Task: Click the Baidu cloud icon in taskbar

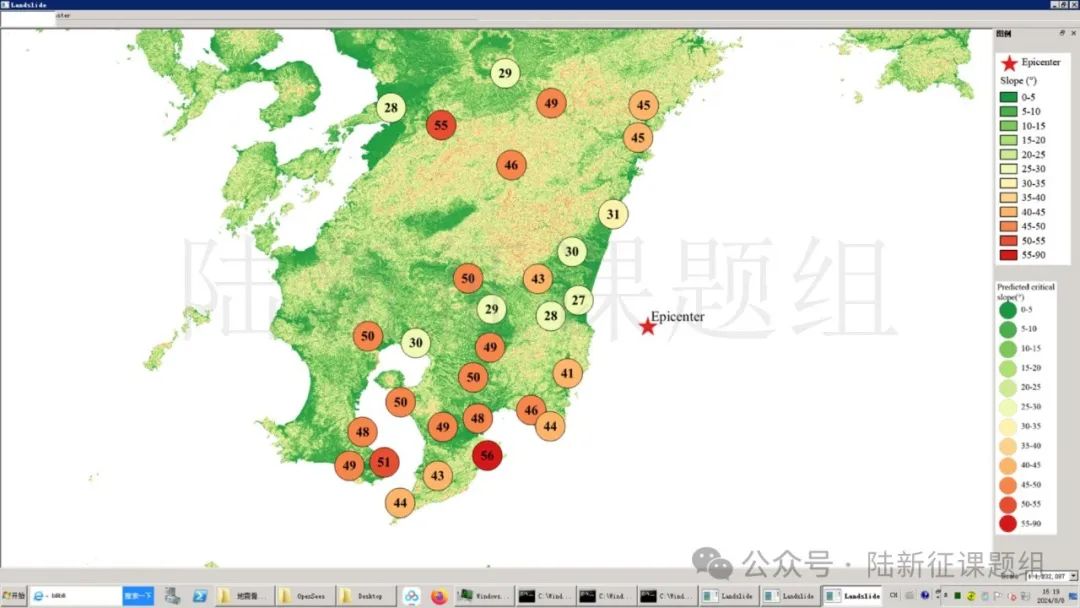Action: [x=411, y=596]
